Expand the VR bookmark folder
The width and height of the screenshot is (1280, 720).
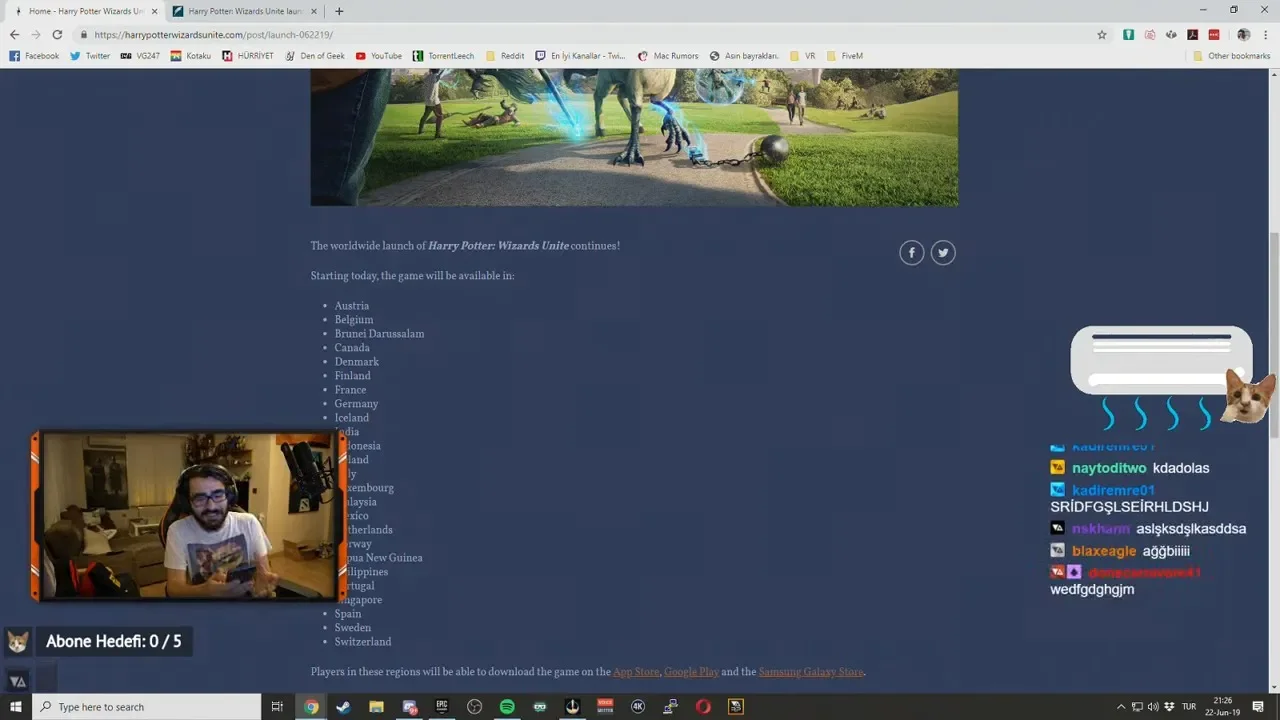point(802,56)
